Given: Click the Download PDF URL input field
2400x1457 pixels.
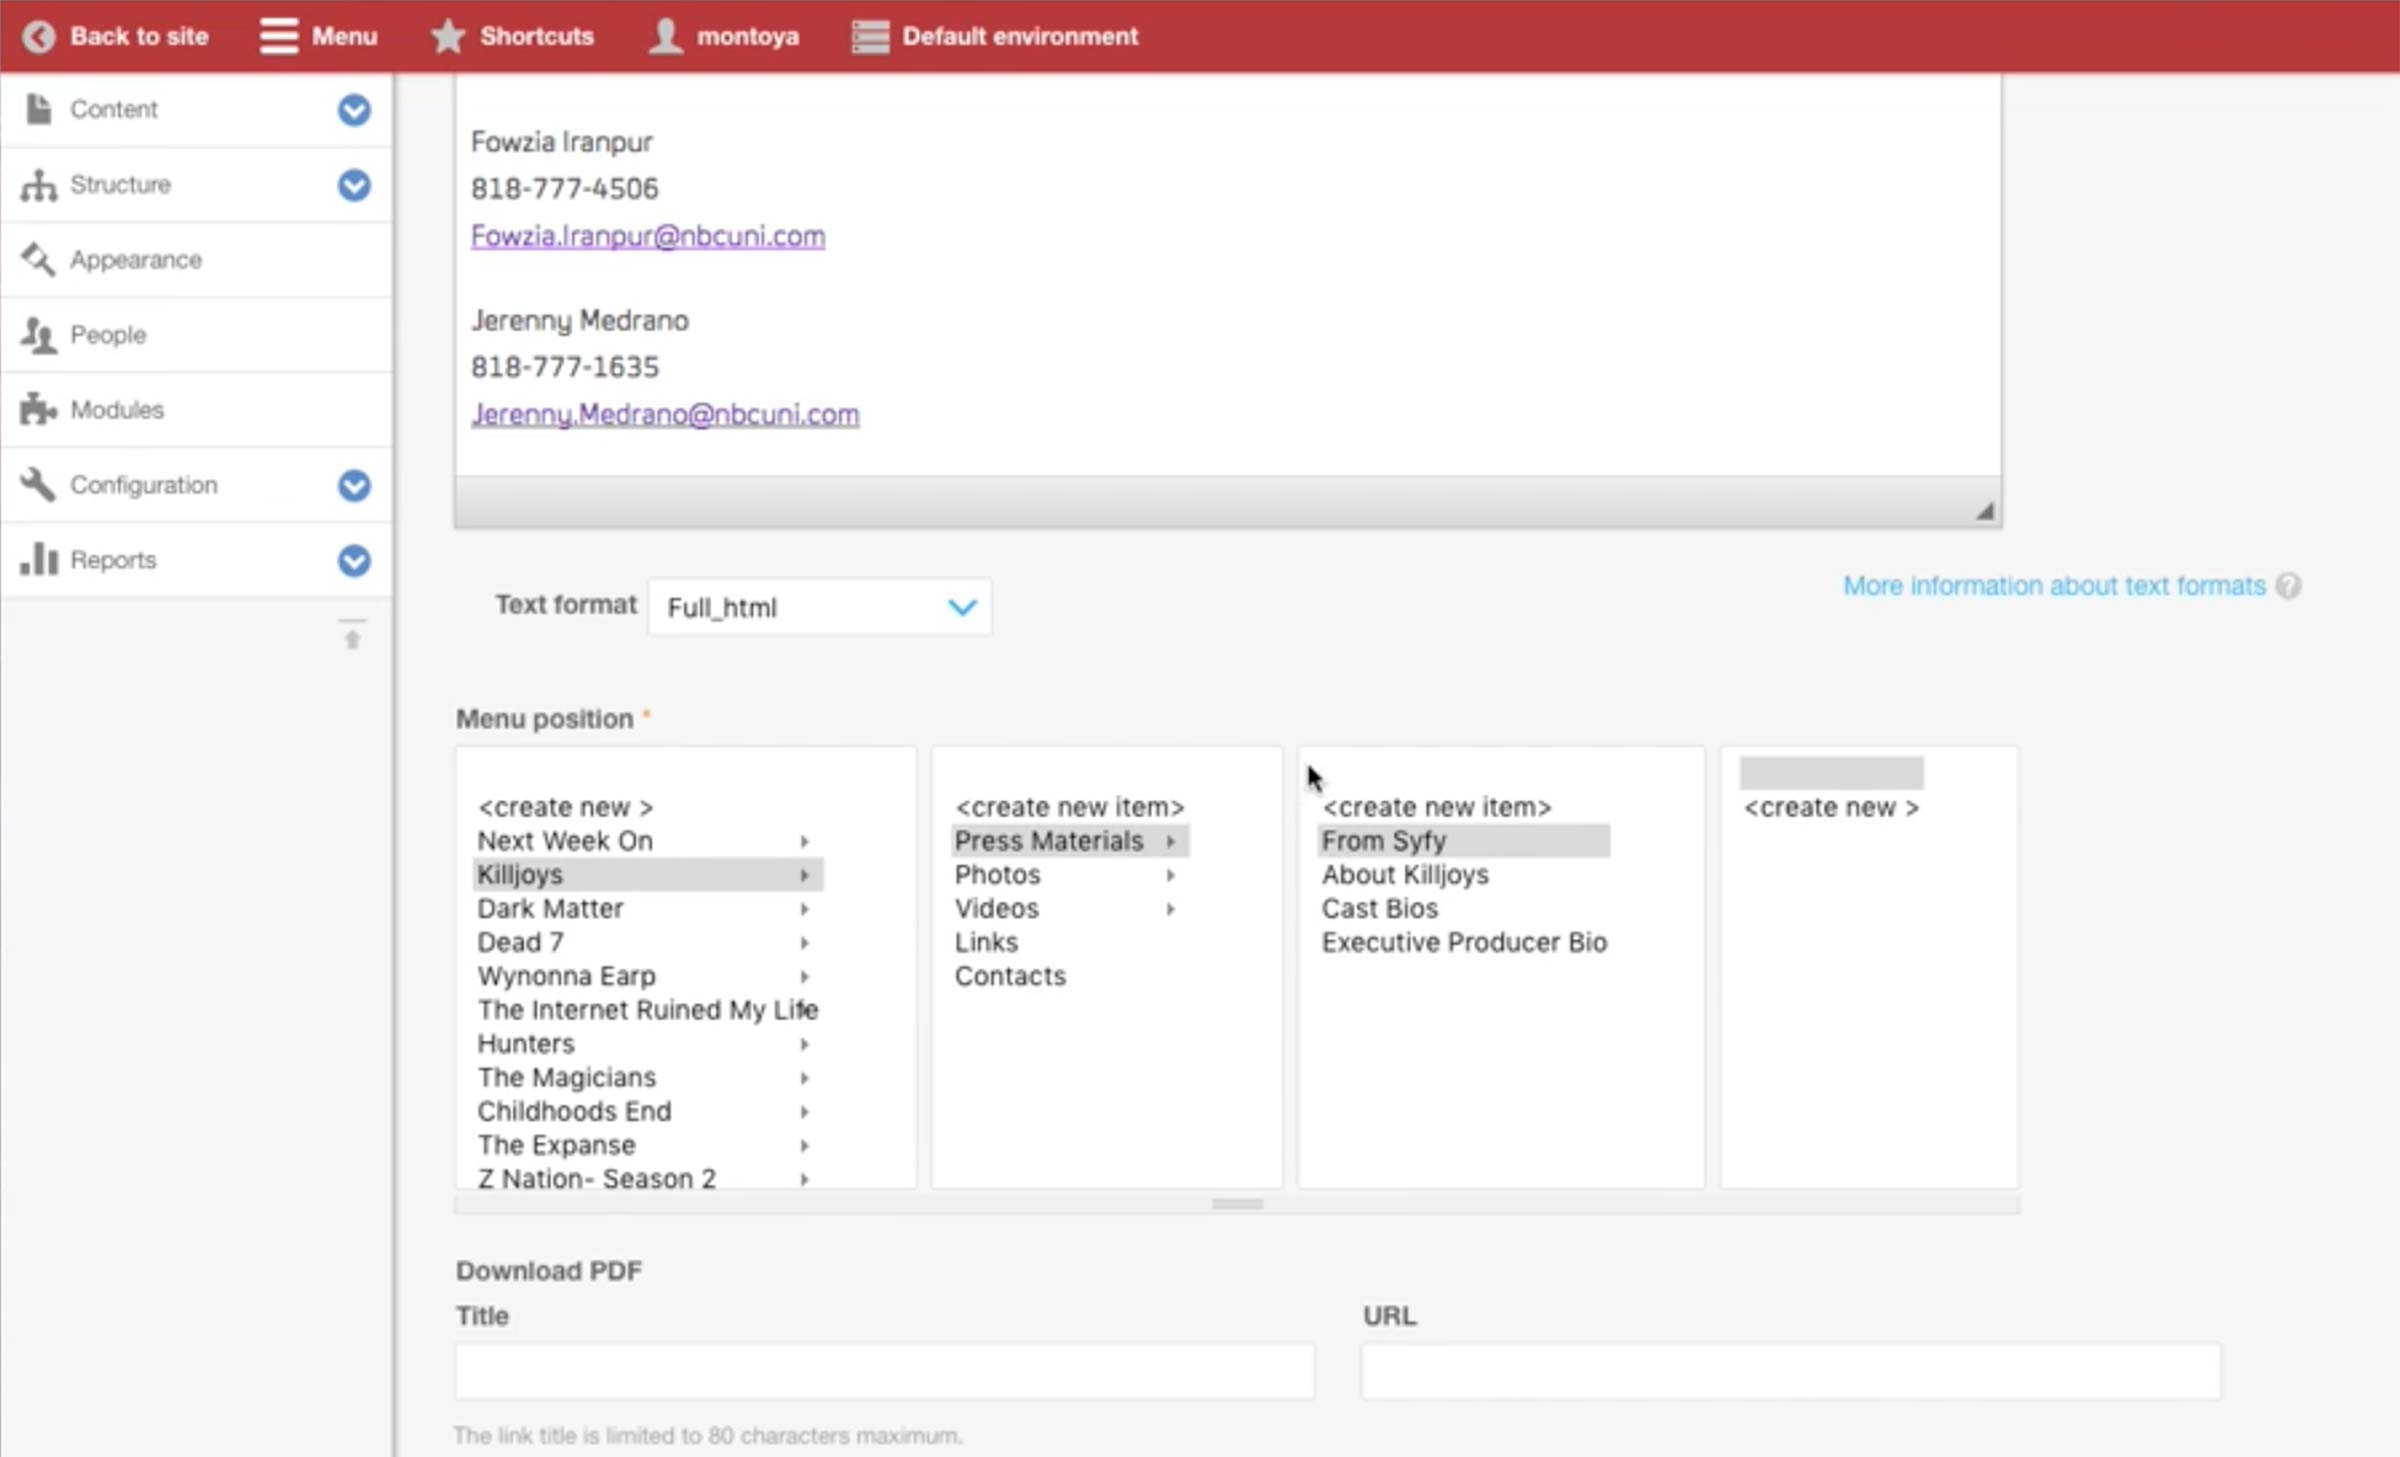Looking at the screenshot, I should point(1790,1371).
